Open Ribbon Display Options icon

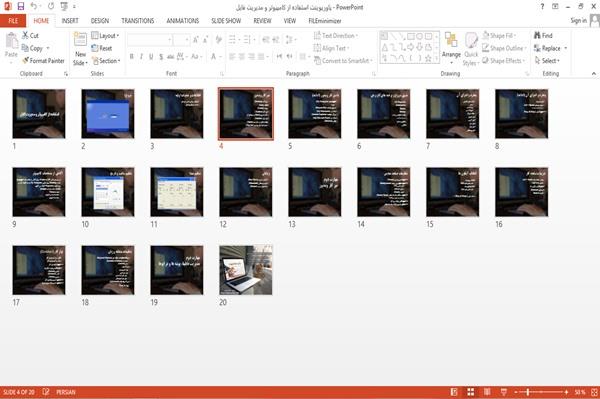(x=555, y=7)
